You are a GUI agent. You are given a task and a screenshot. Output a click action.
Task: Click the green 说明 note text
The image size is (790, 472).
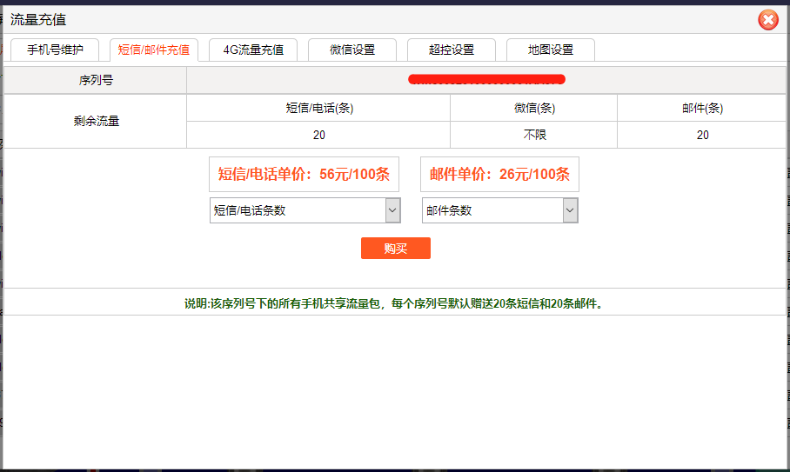point(395,303)
